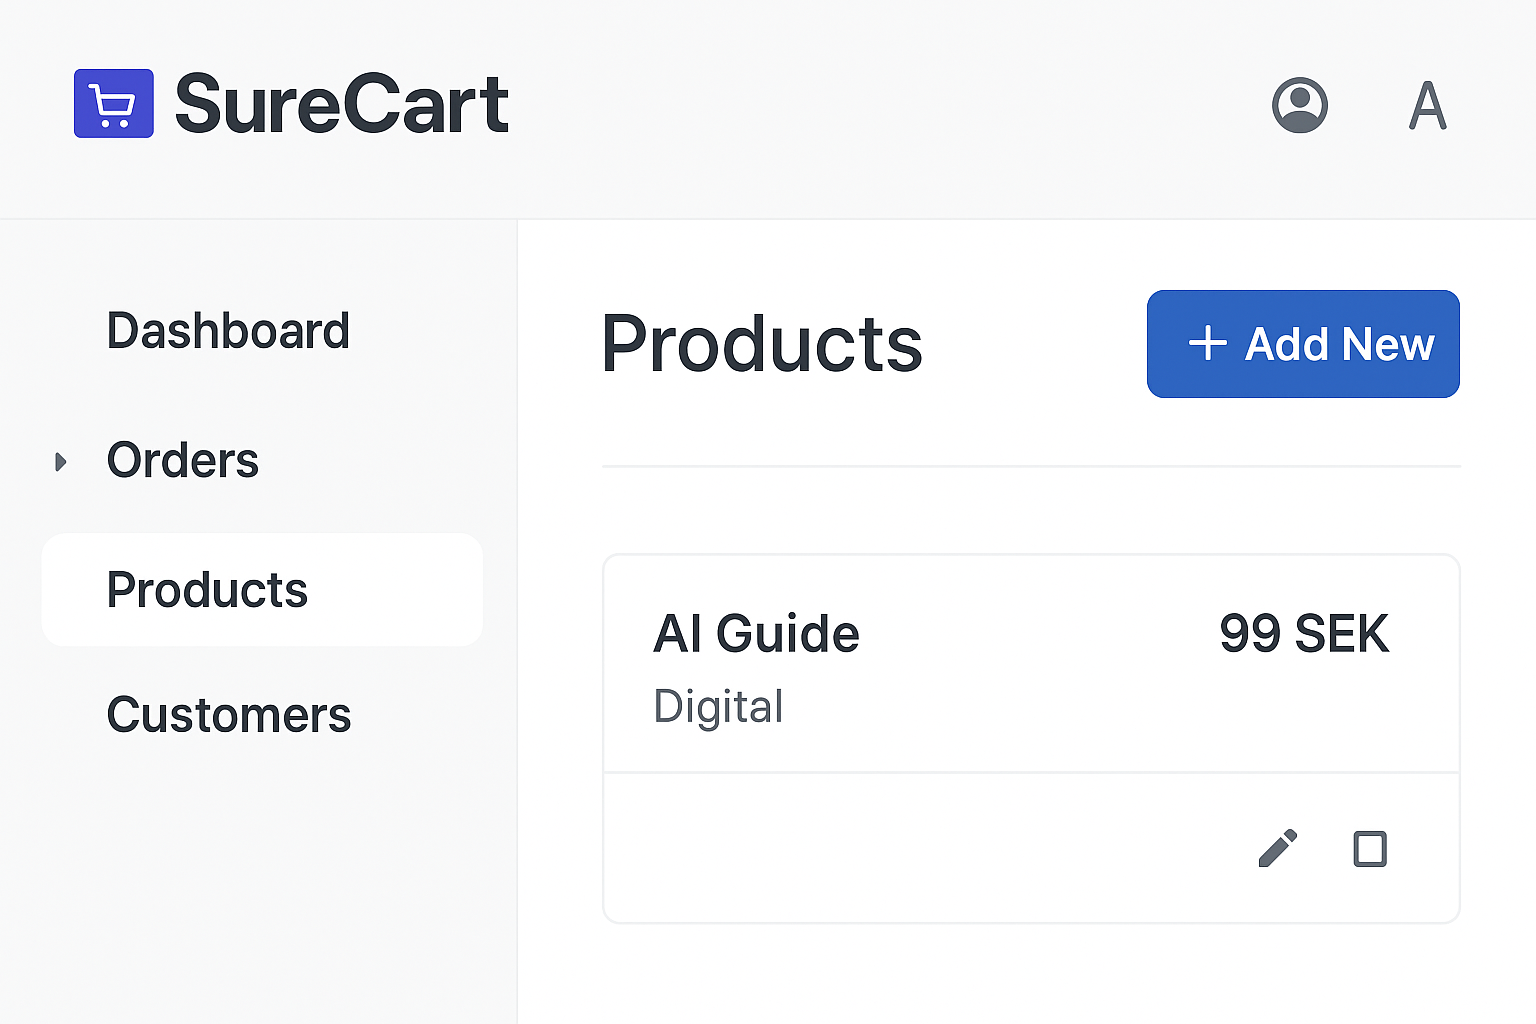Image resolution: width=1536 pixels, height=1024 pixels.
Task: Click the plus icon on Add New
Action: click(1208, 343)
